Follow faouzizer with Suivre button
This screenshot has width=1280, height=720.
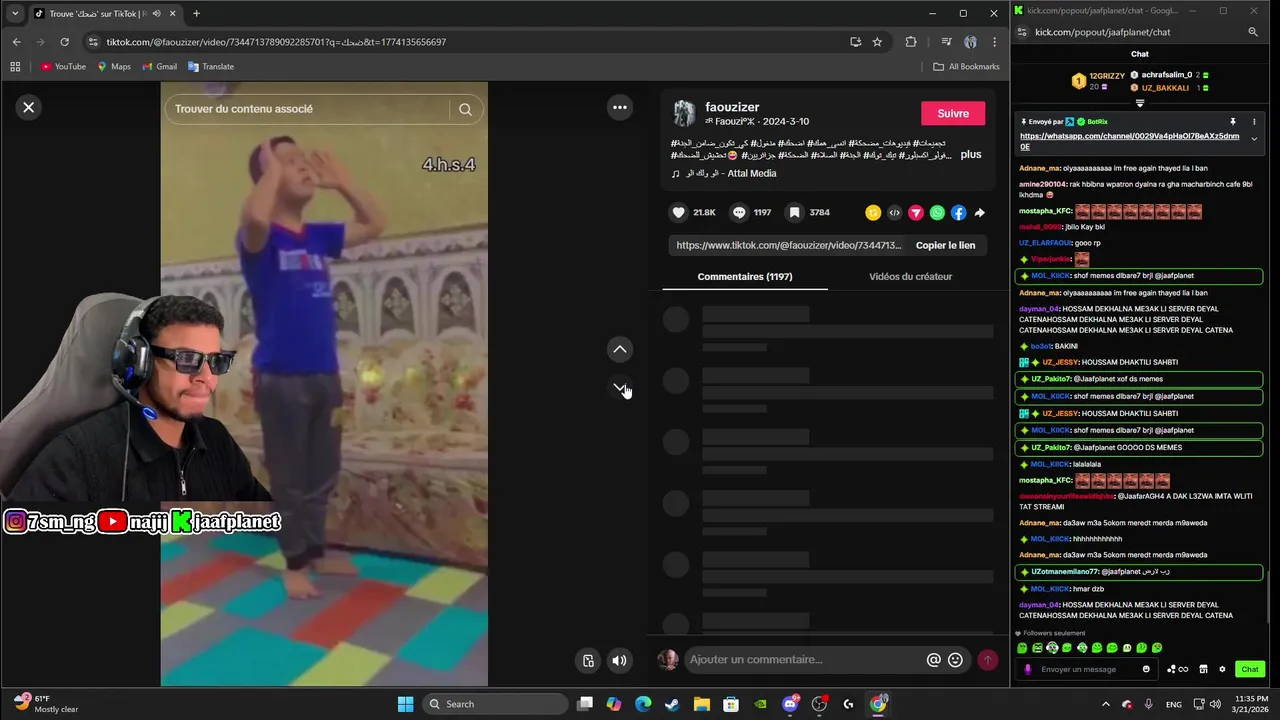(x=953, y=113)
